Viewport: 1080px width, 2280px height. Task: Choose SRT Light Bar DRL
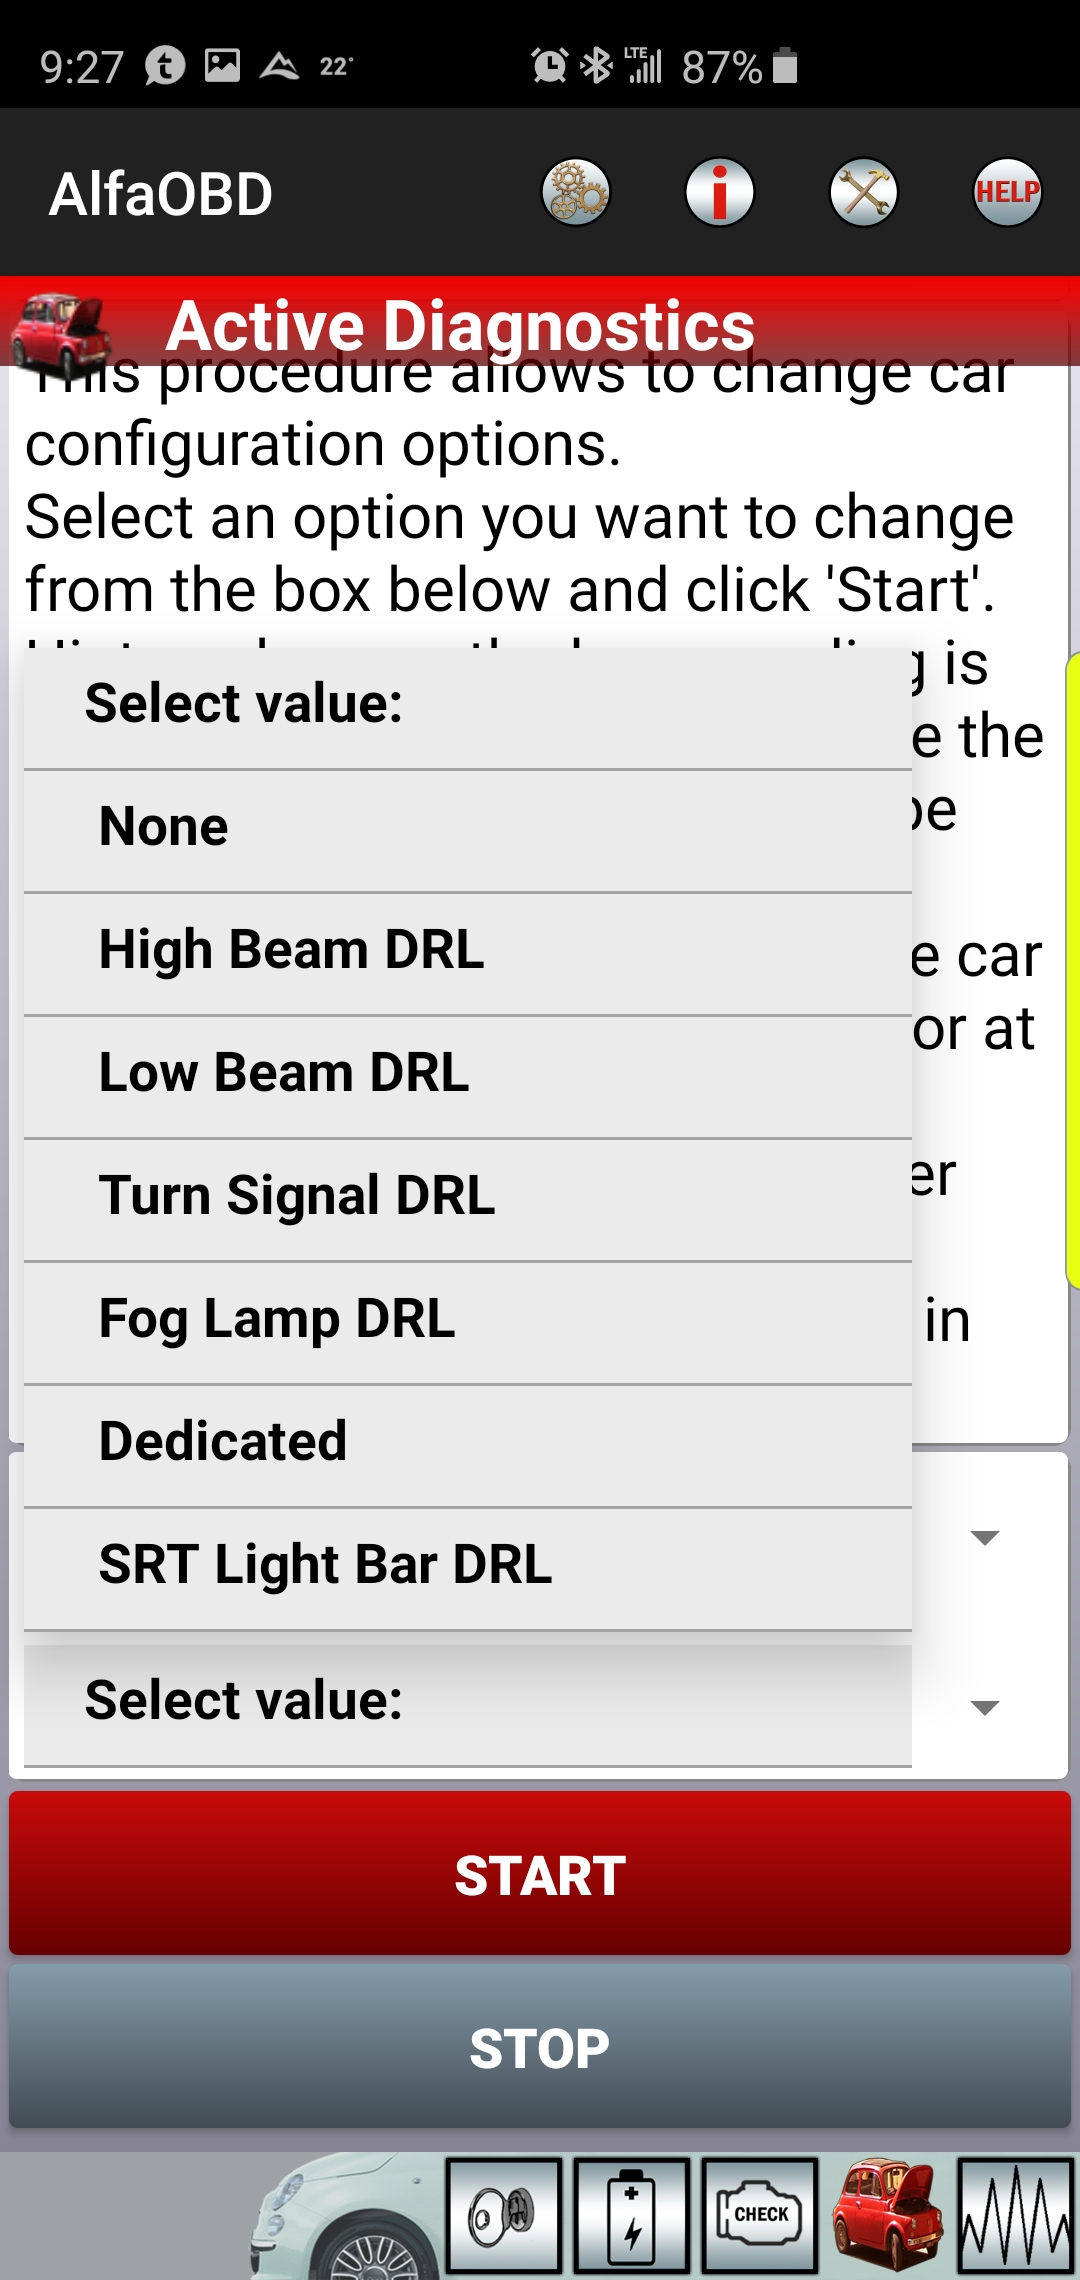point(468,1567)
